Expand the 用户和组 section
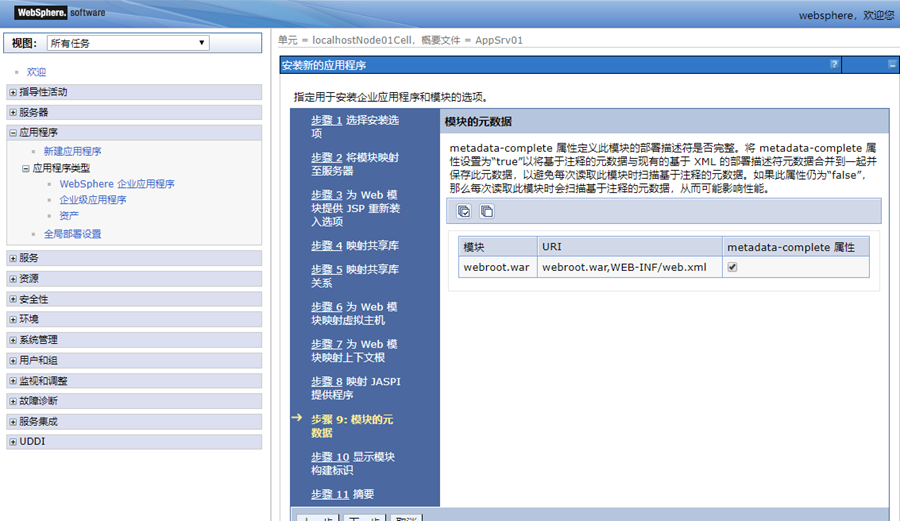 click(x=13, y=360)
